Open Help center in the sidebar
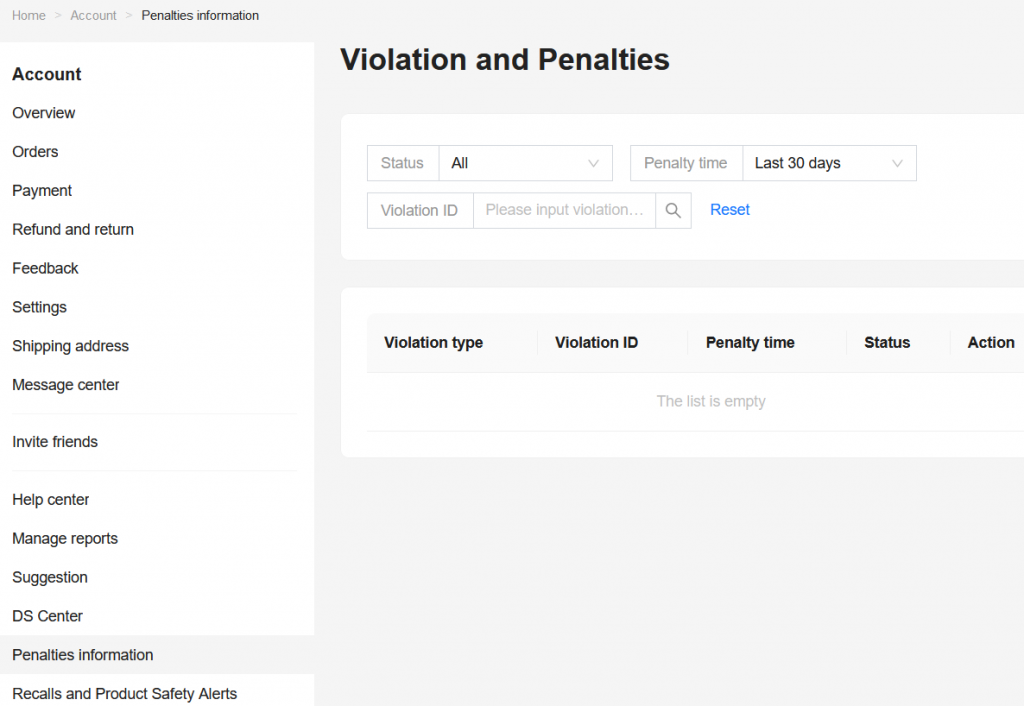Screen dimensions: 1024x706 tap(50, 500)
